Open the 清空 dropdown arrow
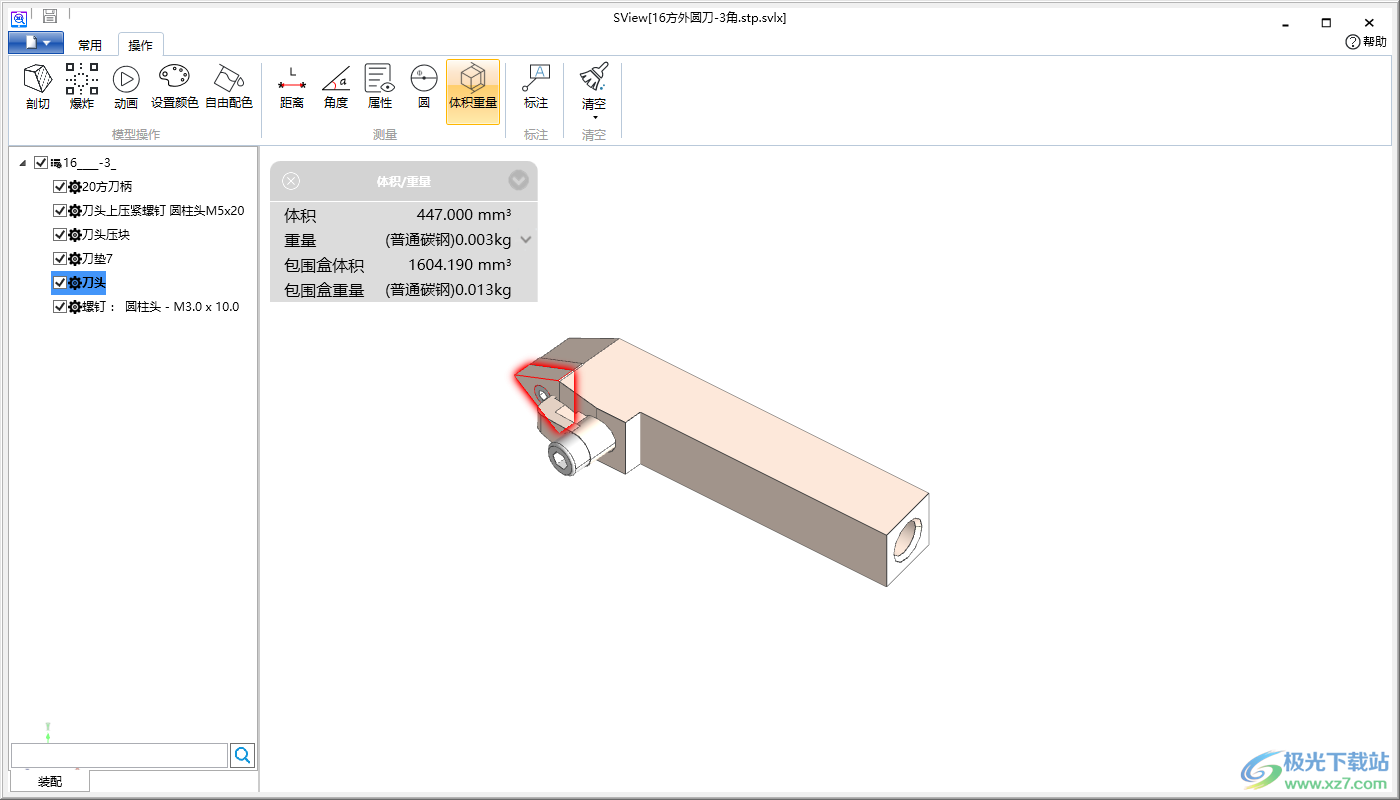 click(x=594, y=117)
